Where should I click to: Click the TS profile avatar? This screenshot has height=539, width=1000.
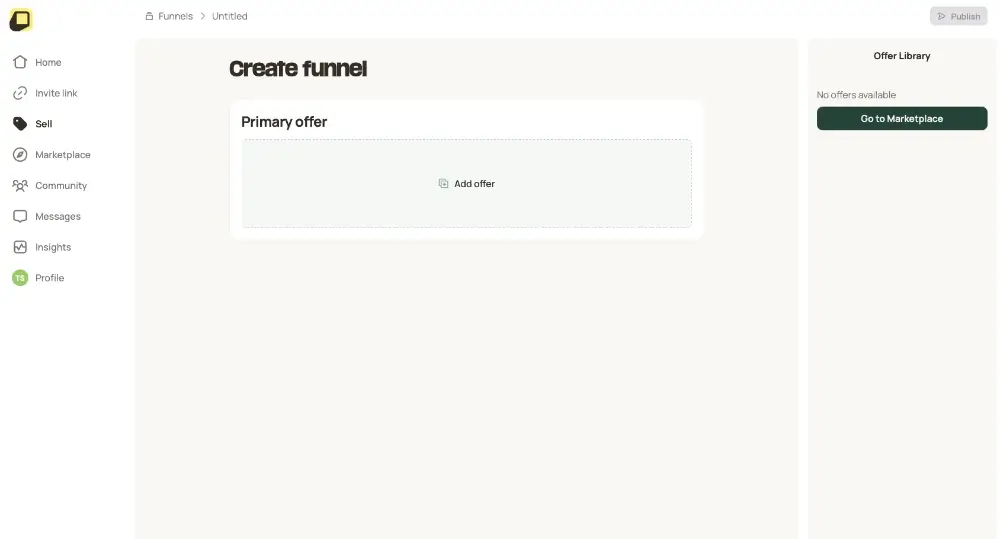tap(20, 278)
